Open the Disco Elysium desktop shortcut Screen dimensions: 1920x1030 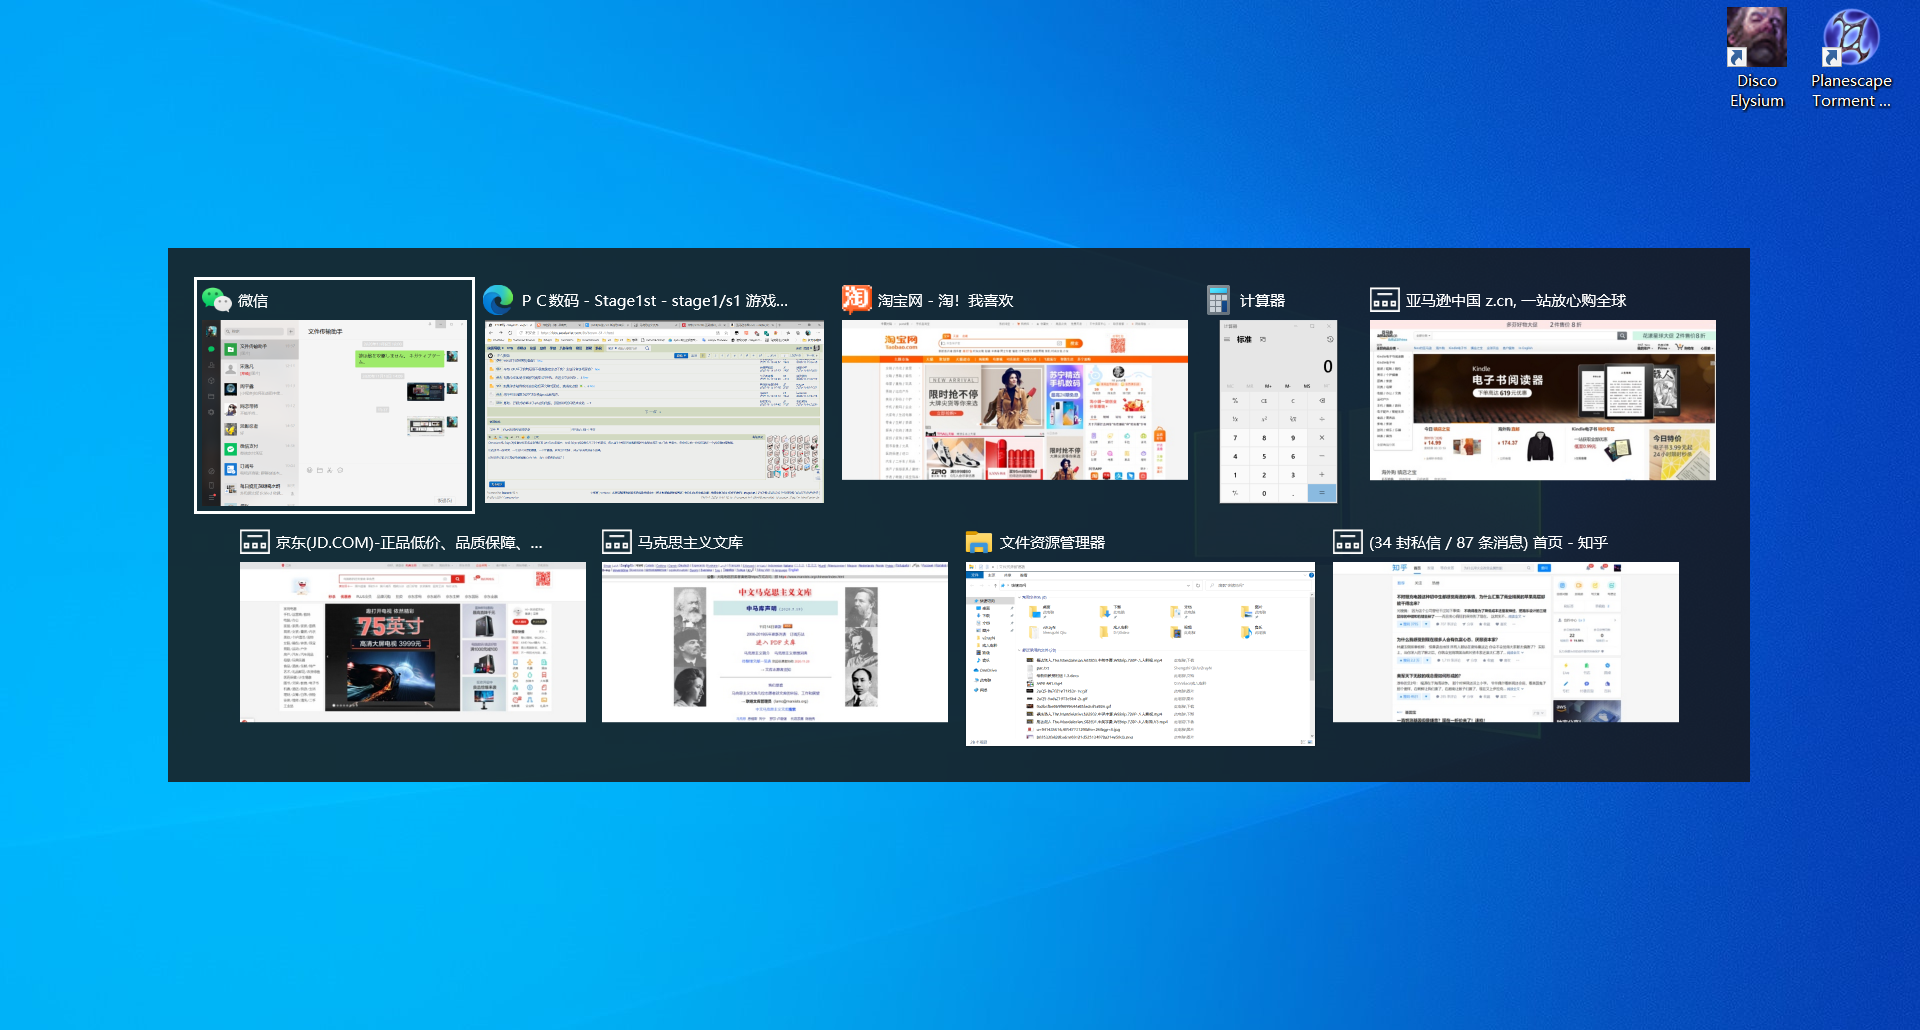click(1757, 59)
